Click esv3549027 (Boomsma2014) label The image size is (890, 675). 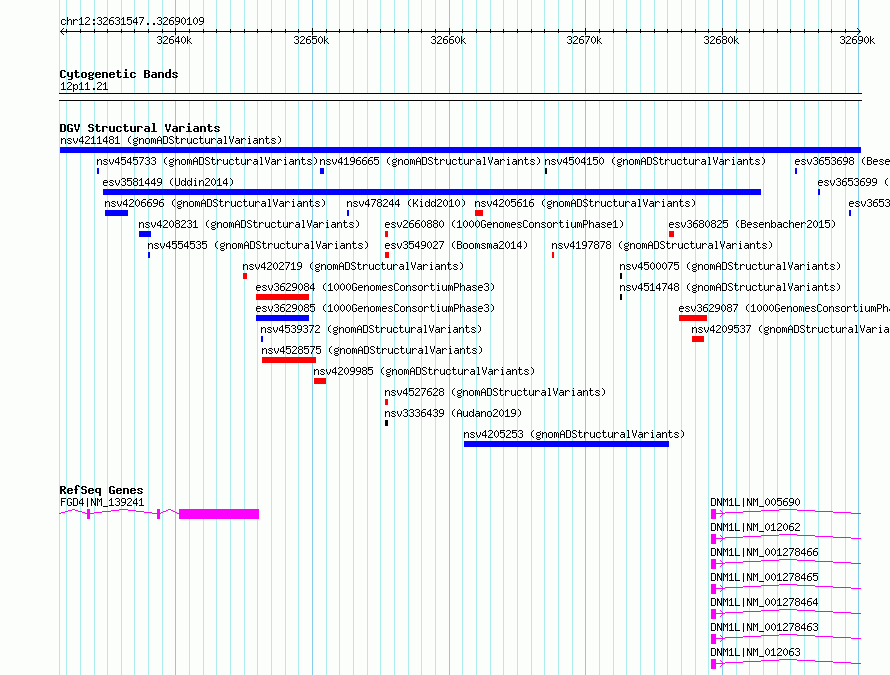tap(456, 245)
